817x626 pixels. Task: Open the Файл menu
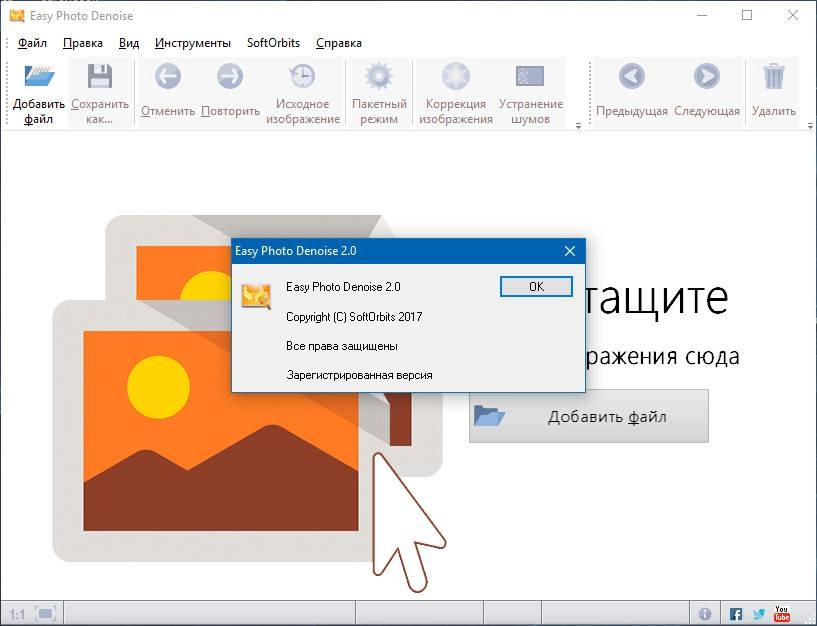click(32, 43)
